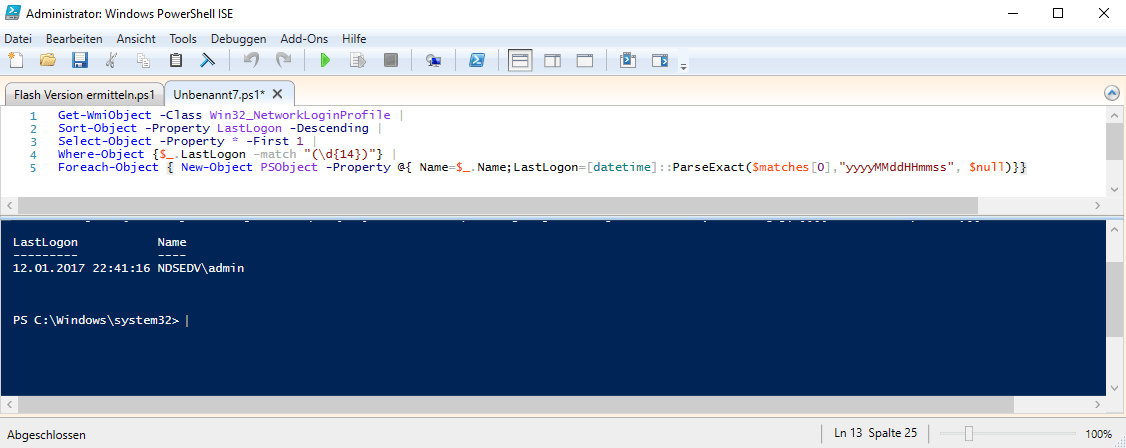This screenshot has width=1126, height=448.
Task: Start a new remote PowerShell tab
Action: pos(433,61)
